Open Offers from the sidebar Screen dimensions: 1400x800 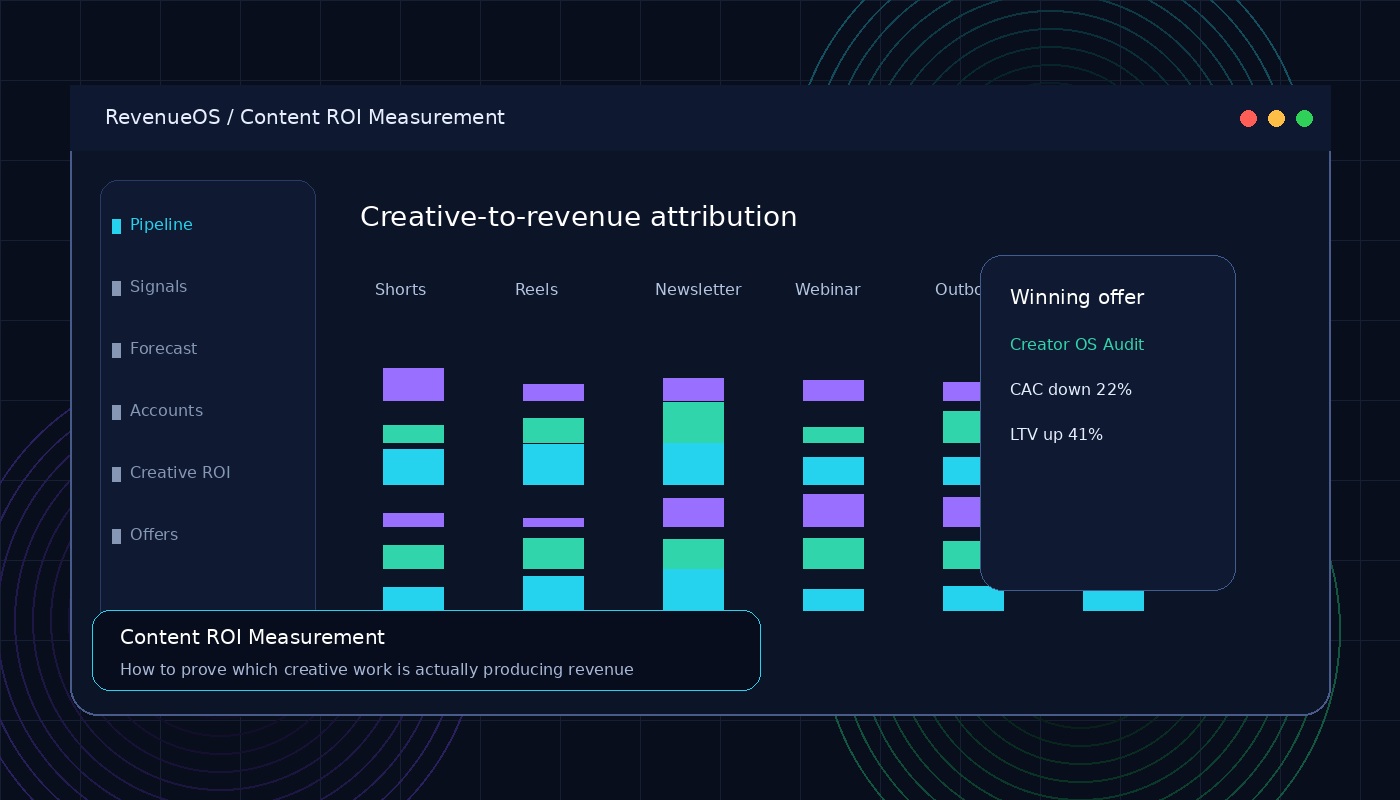point(145,535)
